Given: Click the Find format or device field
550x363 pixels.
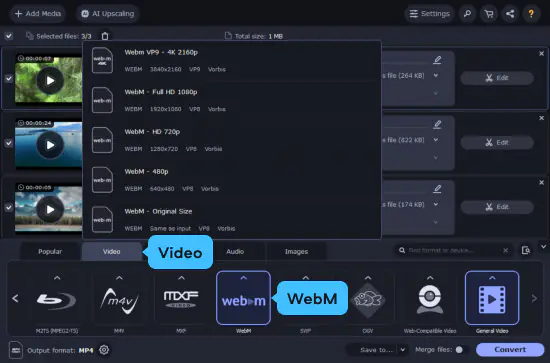Looking at the screenshot, I should [x=452, y=250].
